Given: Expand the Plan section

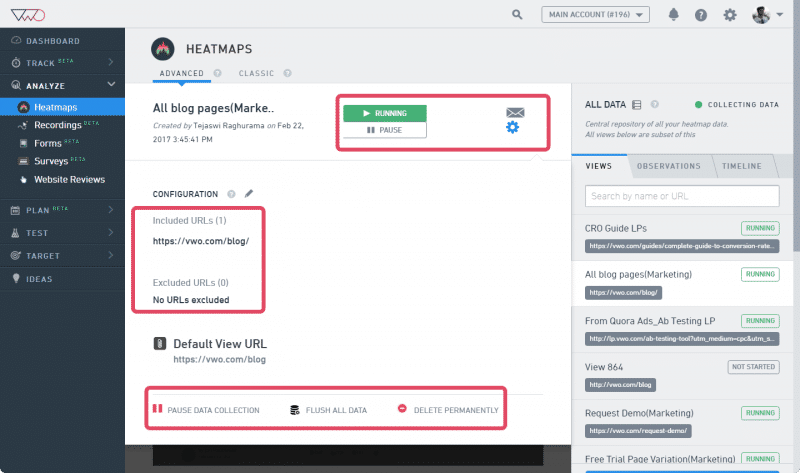Looking at the screenshot, I should pyautogui.click(x=62, y=210).
